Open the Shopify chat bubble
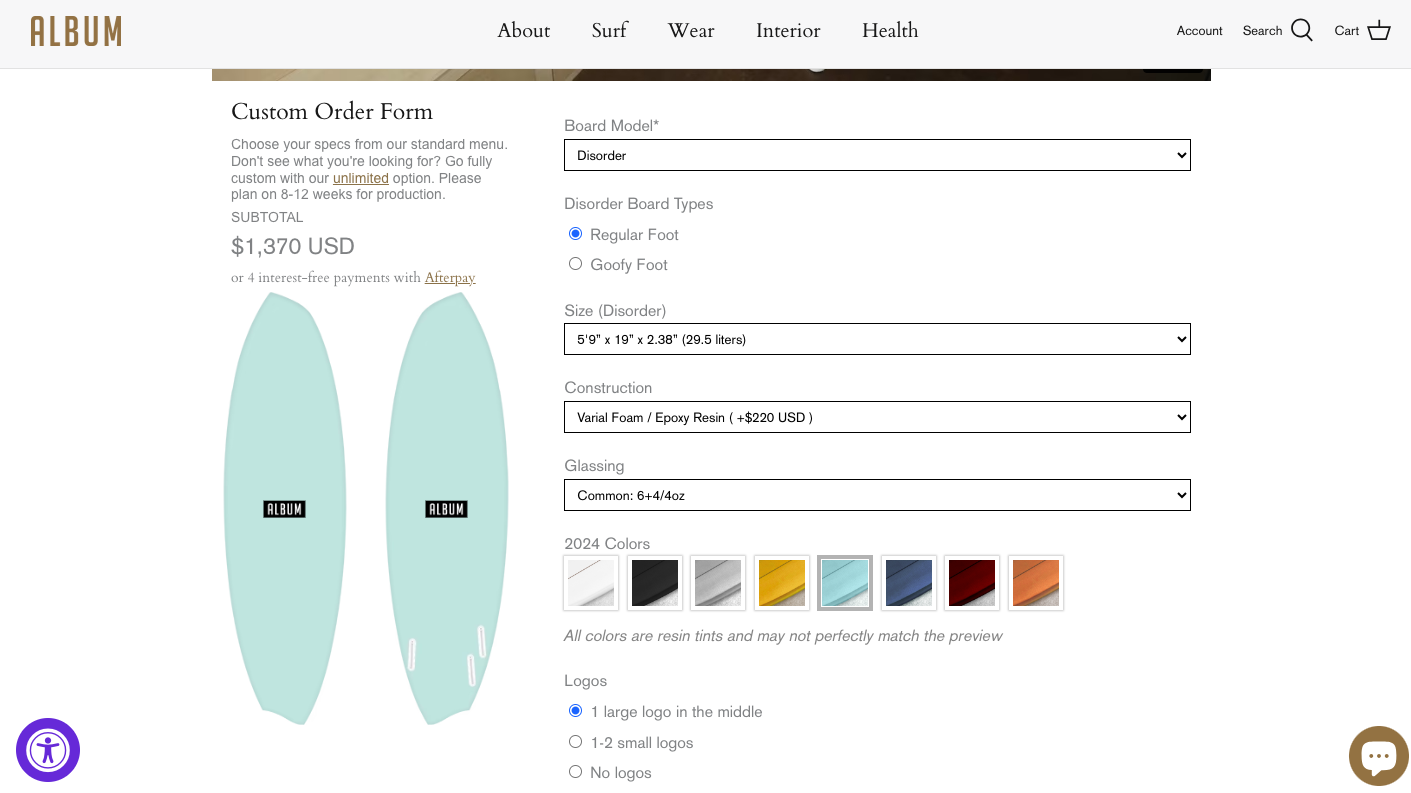 pos(1378,756)
